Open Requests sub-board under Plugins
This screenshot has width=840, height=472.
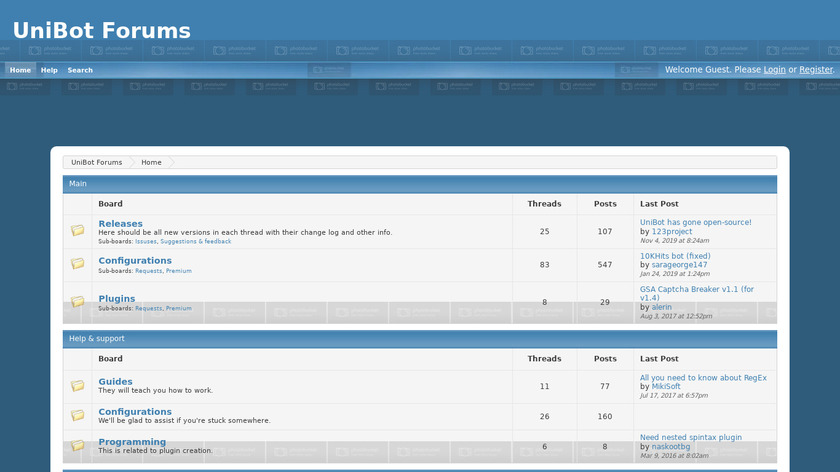148,309
